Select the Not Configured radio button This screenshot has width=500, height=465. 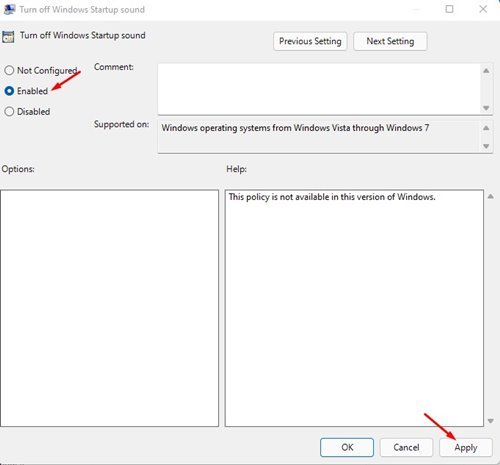tap(9, 70)
